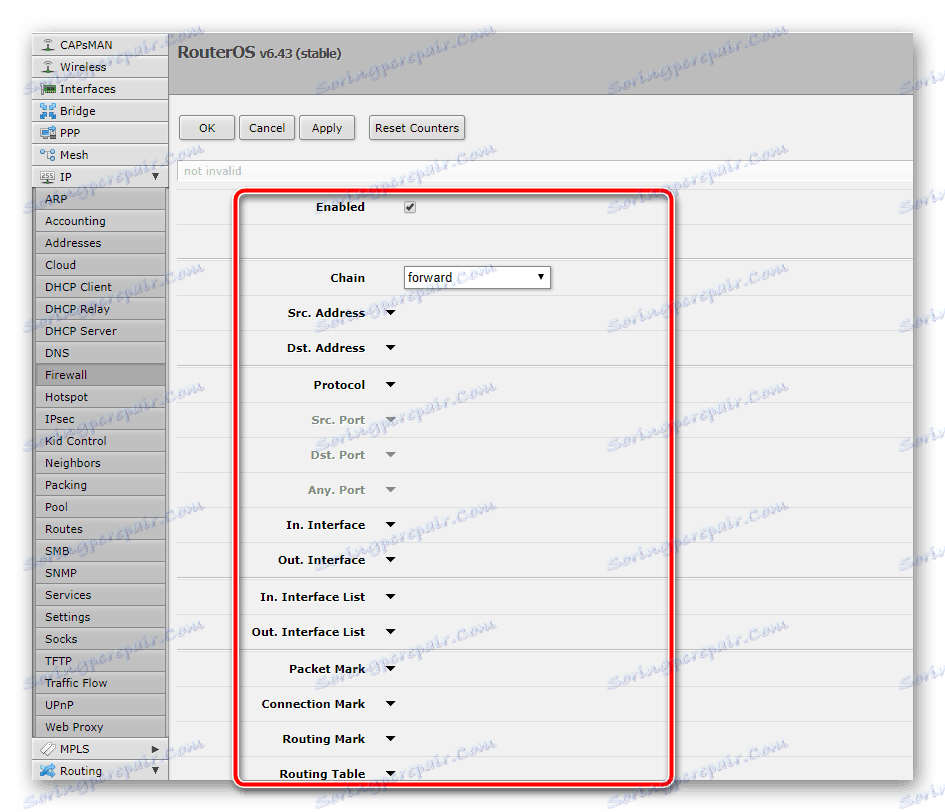Click the CAPsMAN antenna icon
The image size is (945, 812).
pos(48,45)
